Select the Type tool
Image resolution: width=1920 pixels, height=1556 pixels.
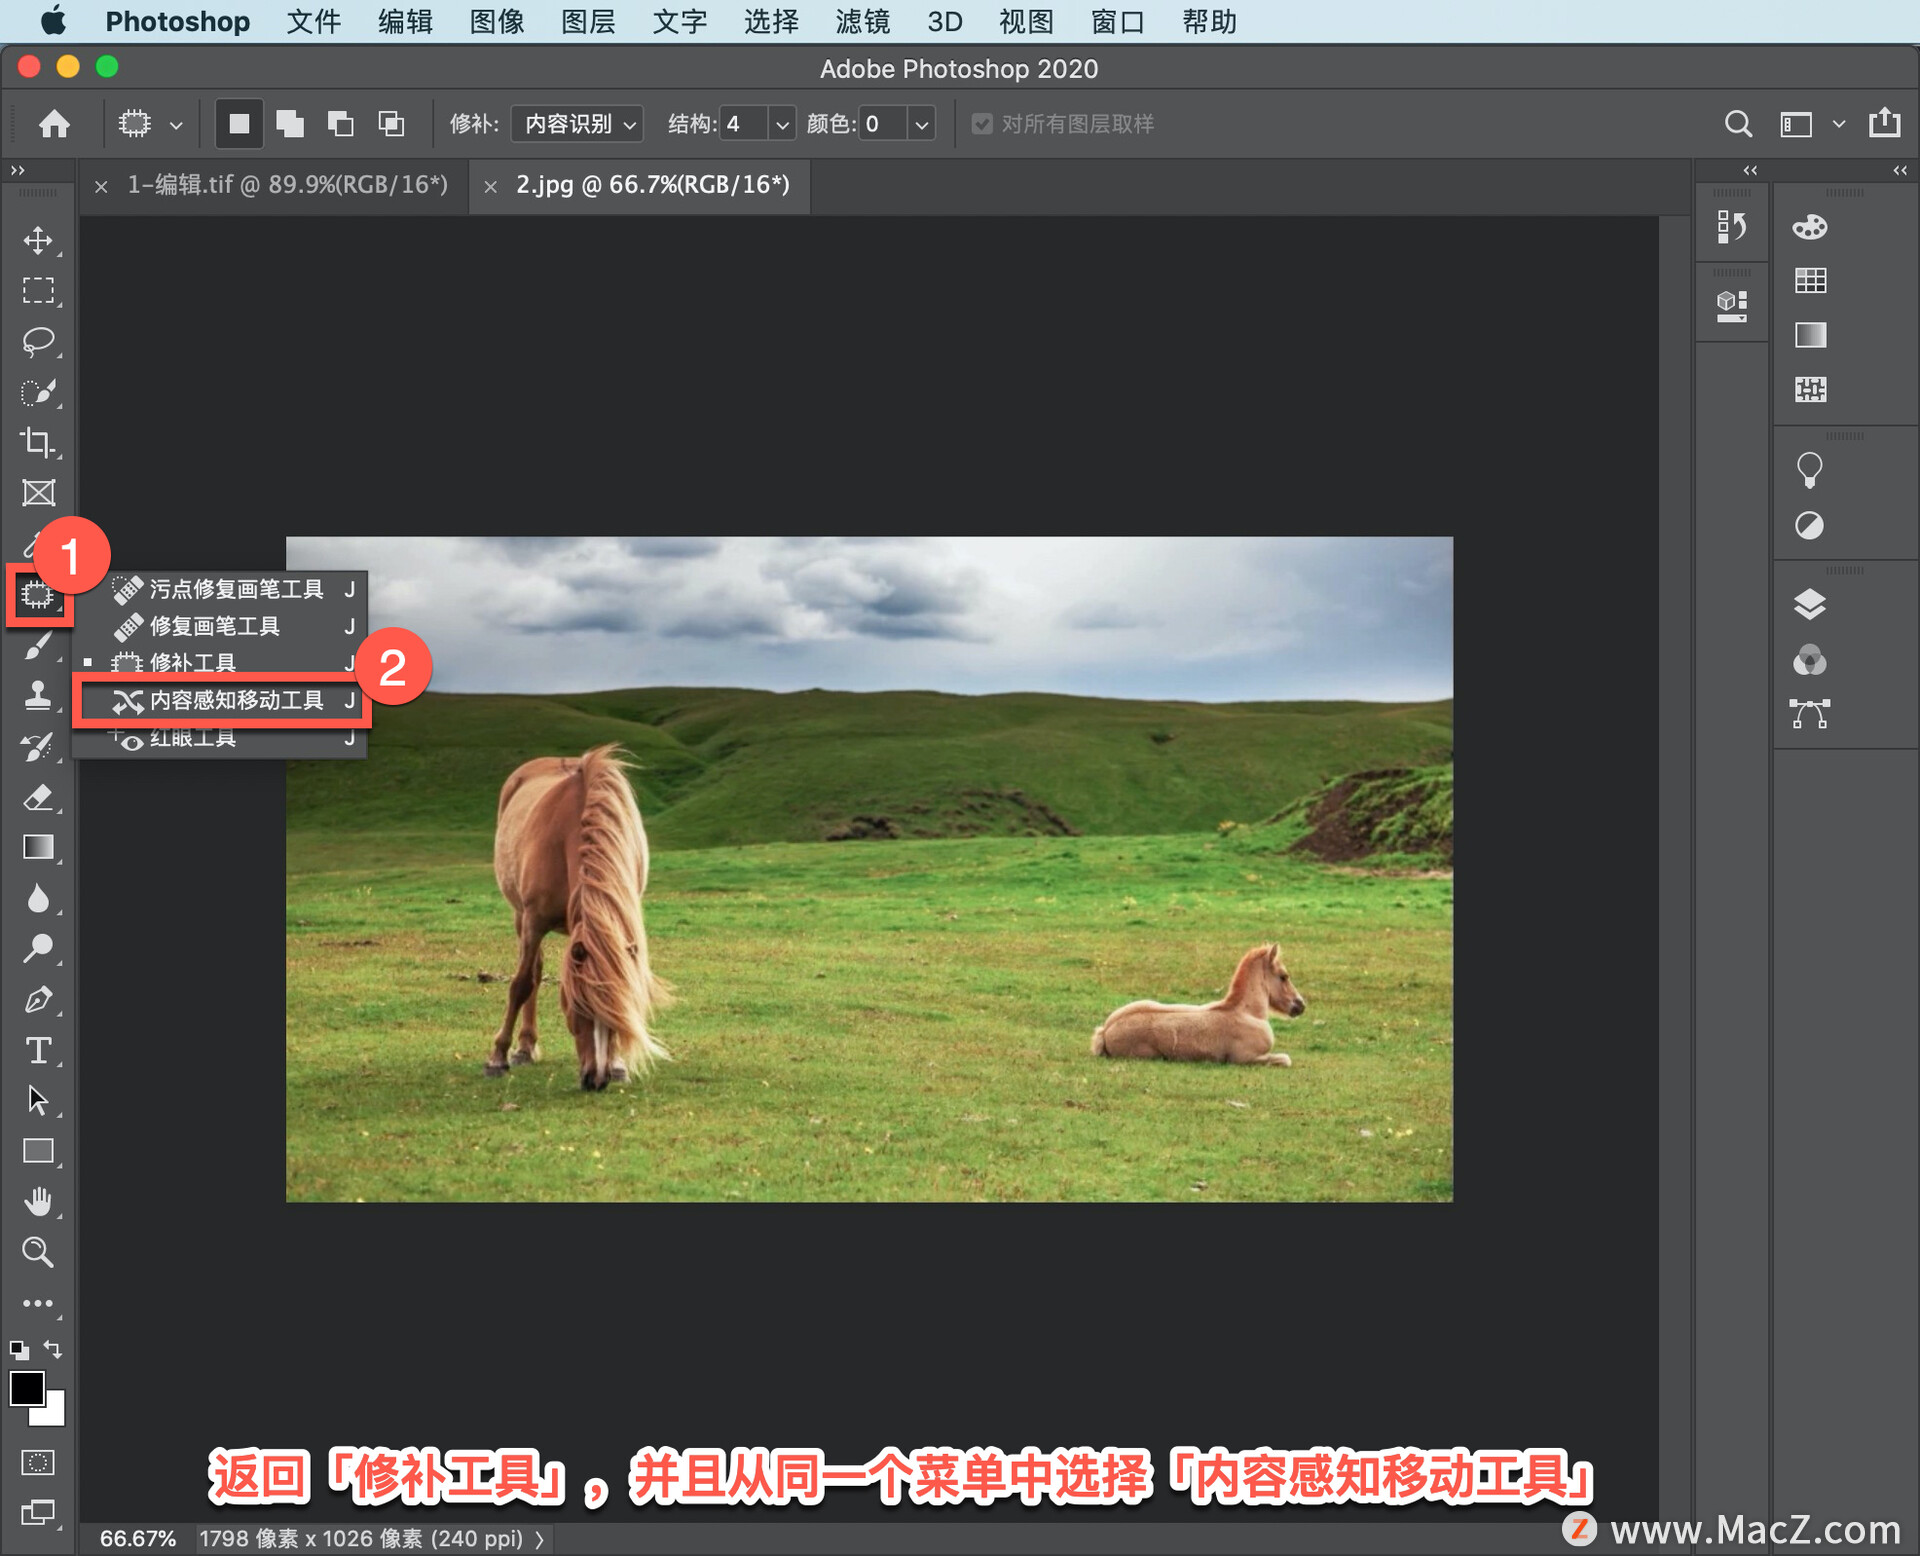click(x=38, y=1050)
